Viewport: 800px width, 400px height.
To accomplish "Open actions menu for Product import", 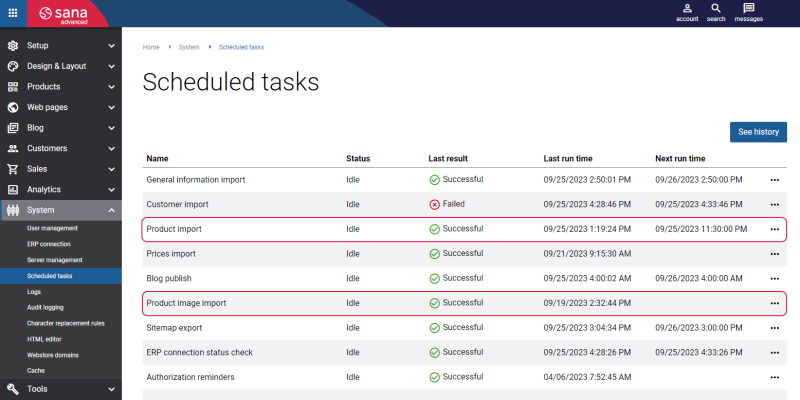I will tap(774, 230).
